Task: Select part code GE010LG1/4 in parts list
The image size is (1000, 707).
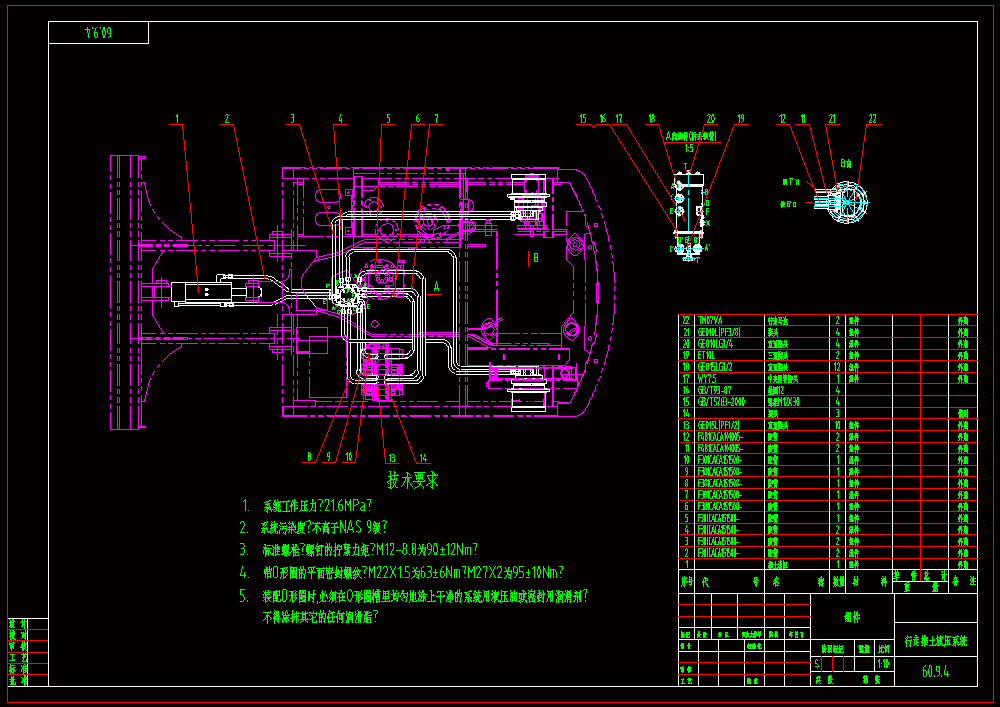Action: click(716, 344)
